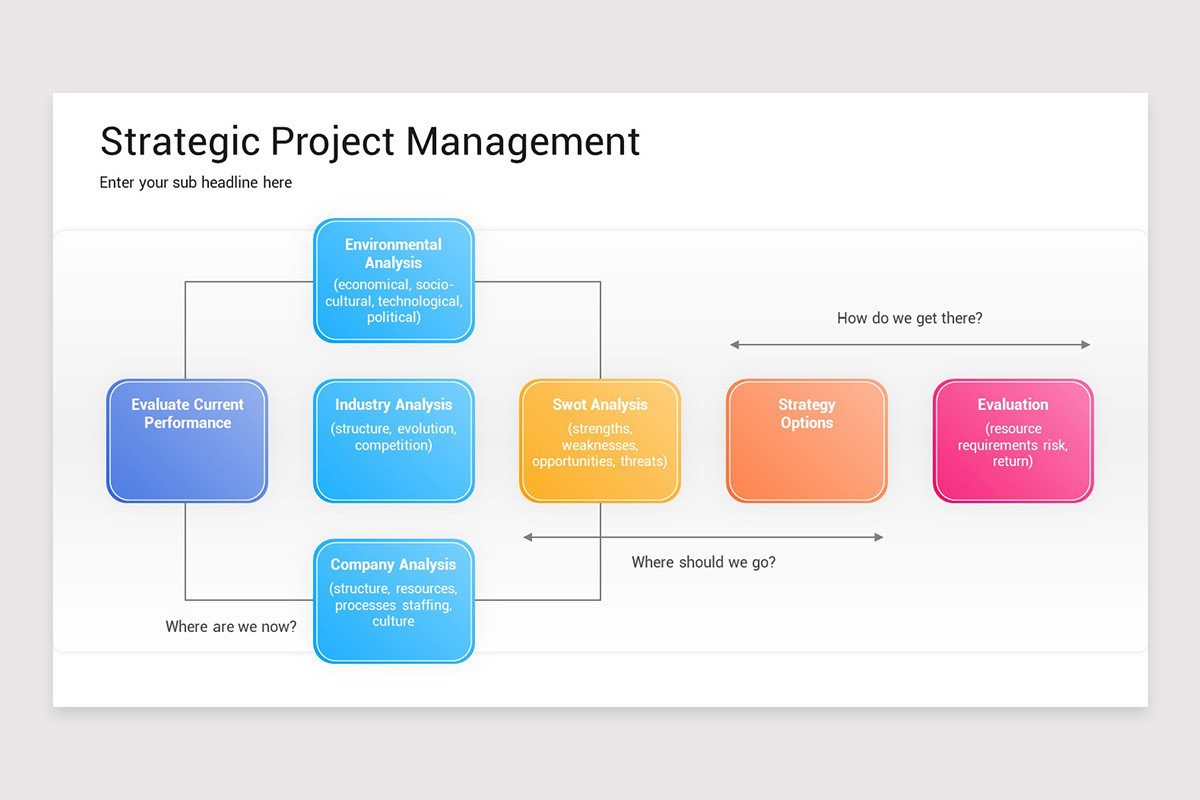Click the Industry Analysis shape
Image resolution: width=1200 pixels, height=800 pixels.
[393, 440]
